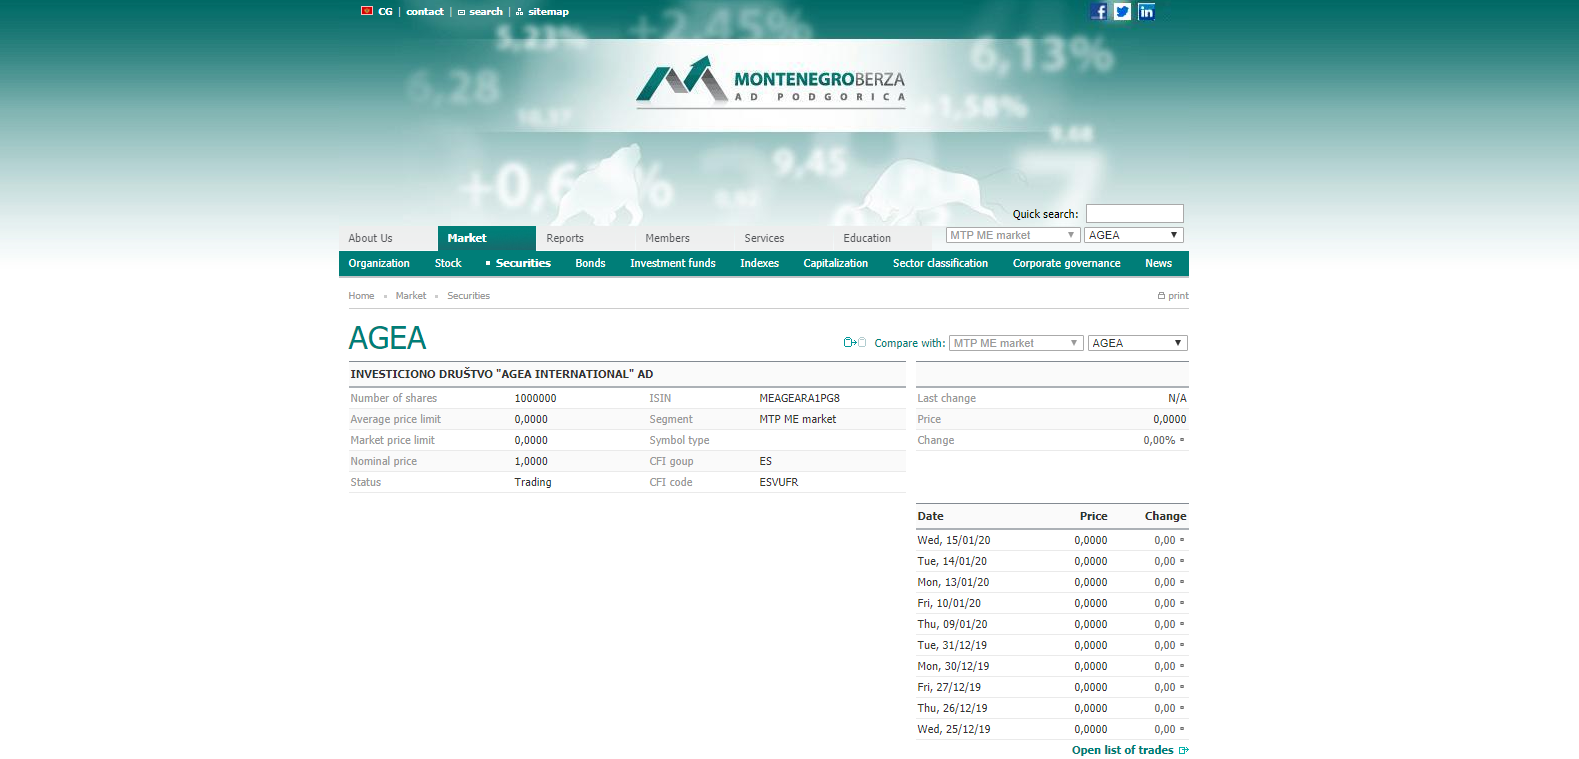Image resolution: width=1579 pixels, height=759 pixels.
Task: Switch language with the CG flag icon
Action: pos(367,11)
